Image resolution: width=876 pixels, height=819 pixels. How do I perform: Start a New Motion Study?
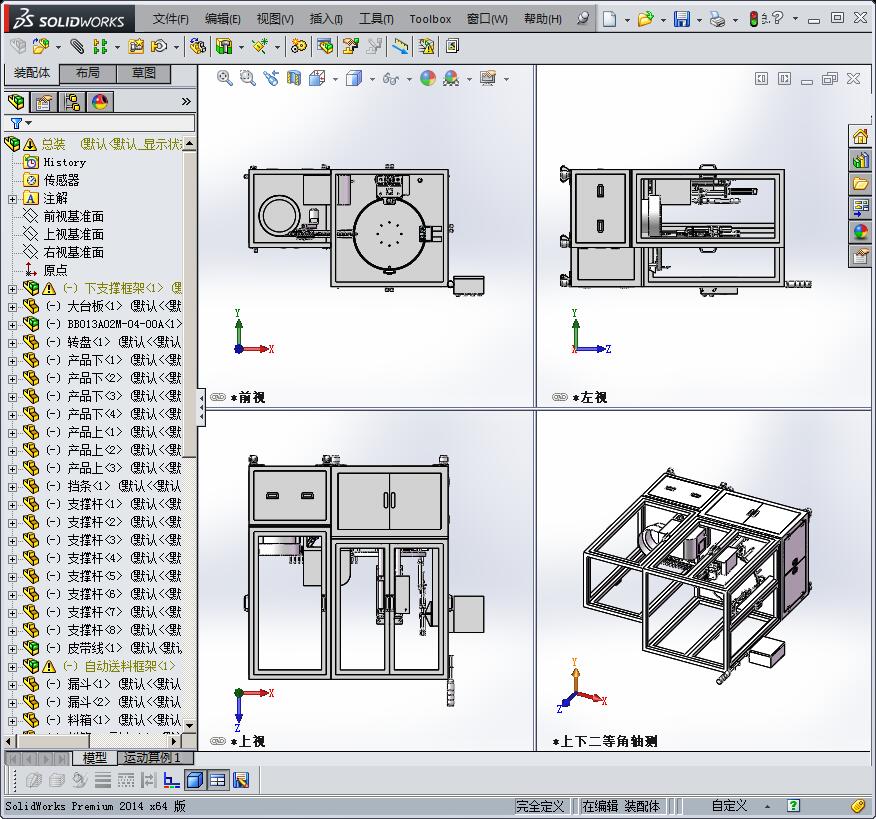299,46
